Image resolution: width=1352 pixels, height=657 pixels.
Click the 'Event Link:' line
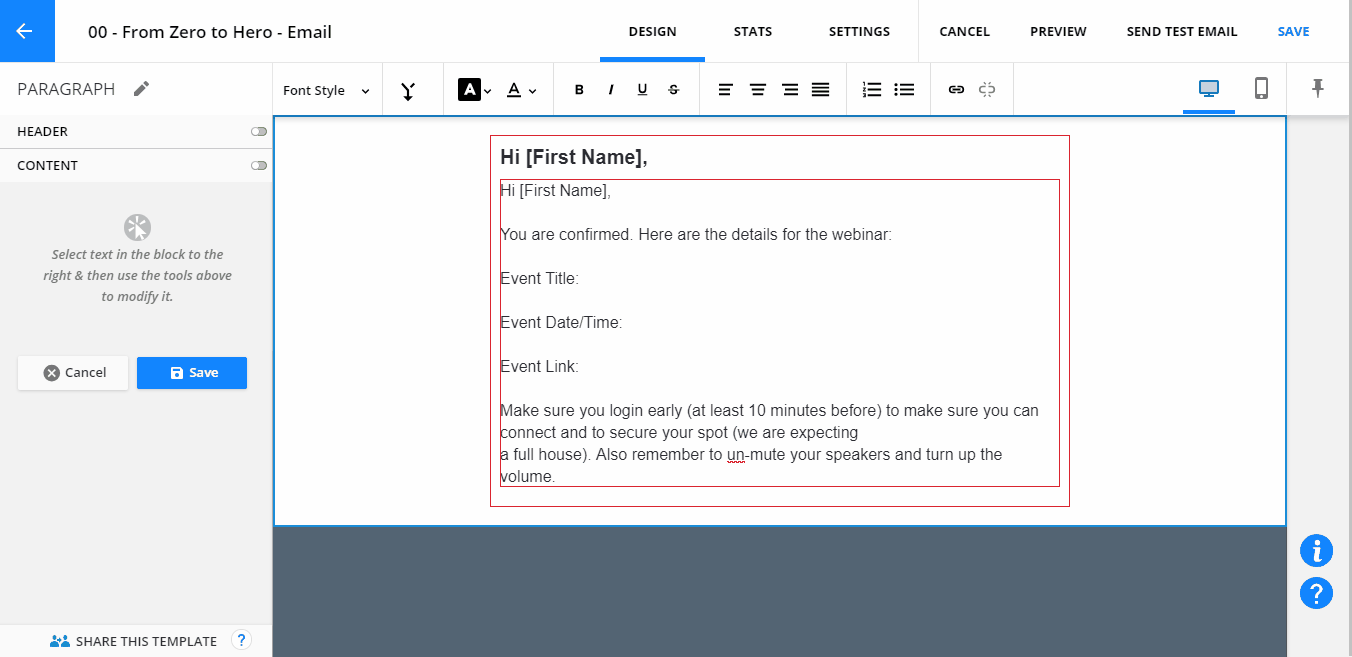pos(539,367)
